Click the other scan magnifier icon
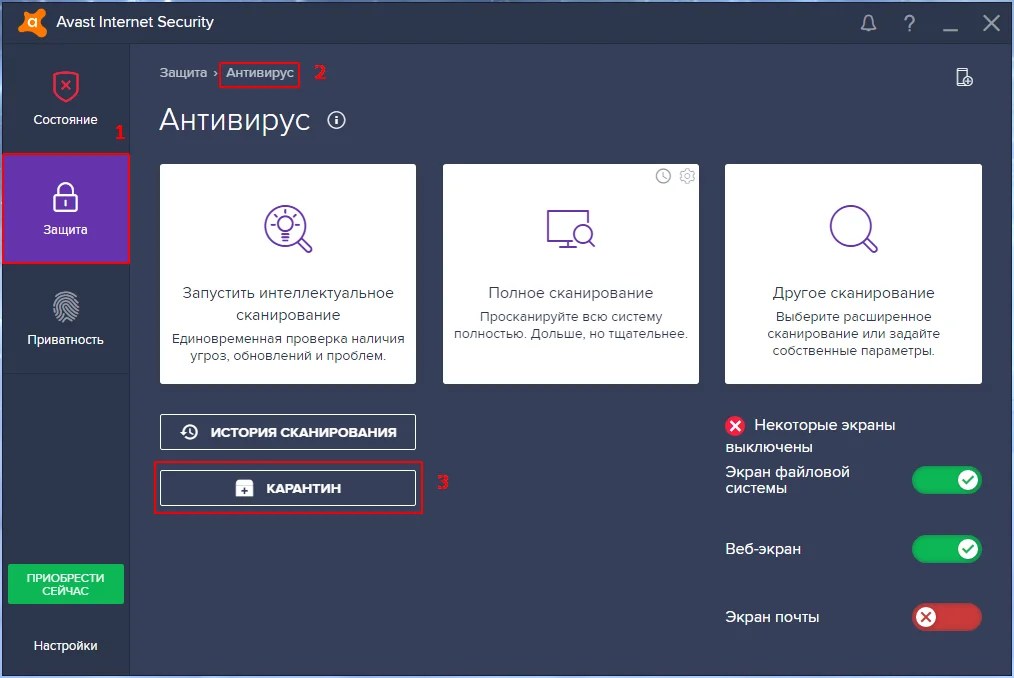This screenshot has width=1014, height=678. coord(853,228)
